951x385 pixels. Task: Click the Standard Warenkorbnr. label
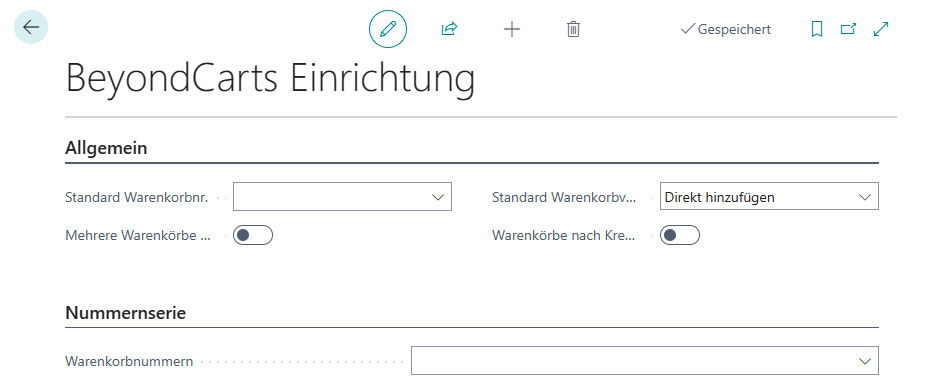(x=136, y=197)
